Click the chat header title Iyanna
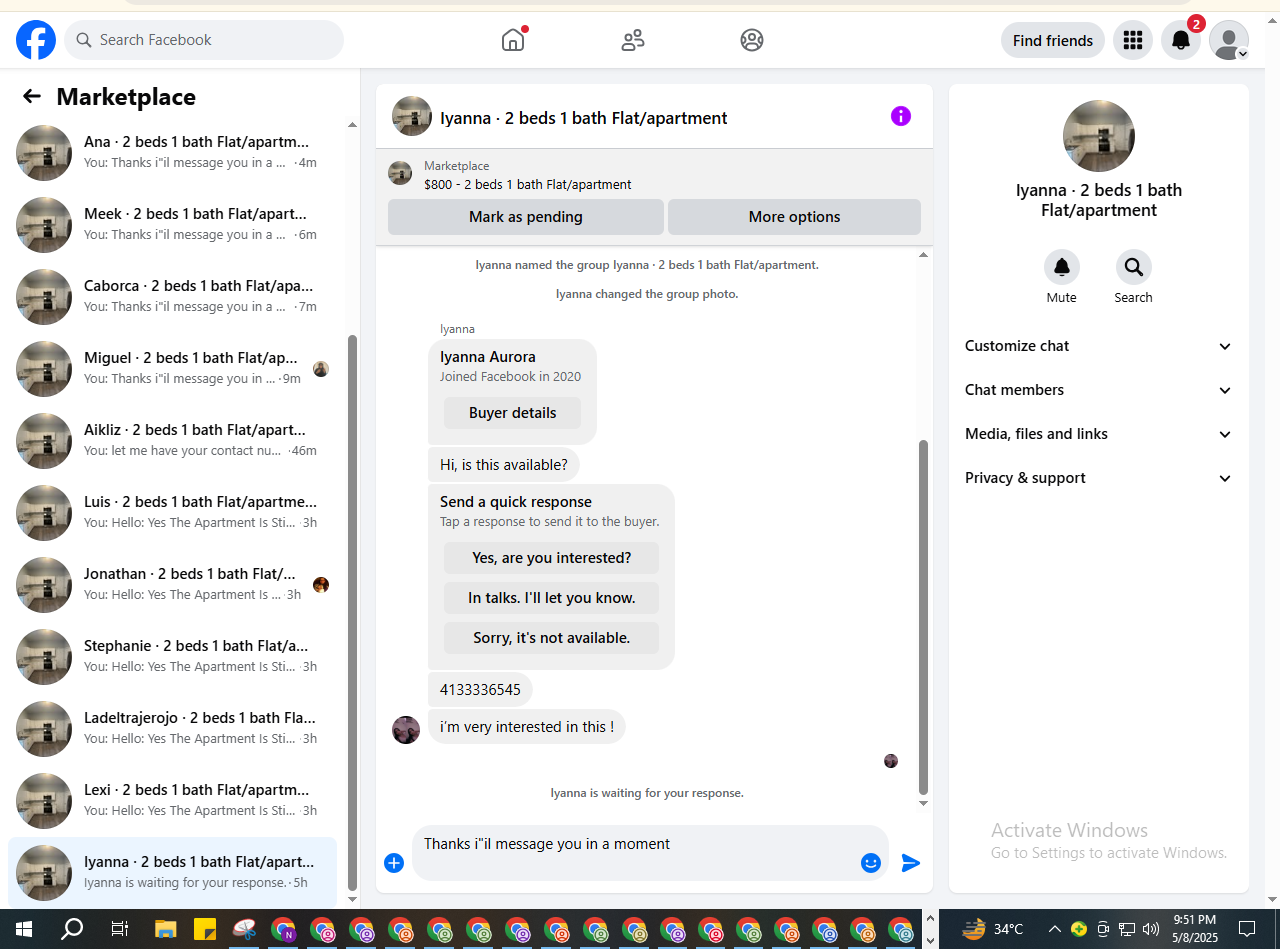The height and width of the screenshot is (949, 1280). (x=584, y=118)
